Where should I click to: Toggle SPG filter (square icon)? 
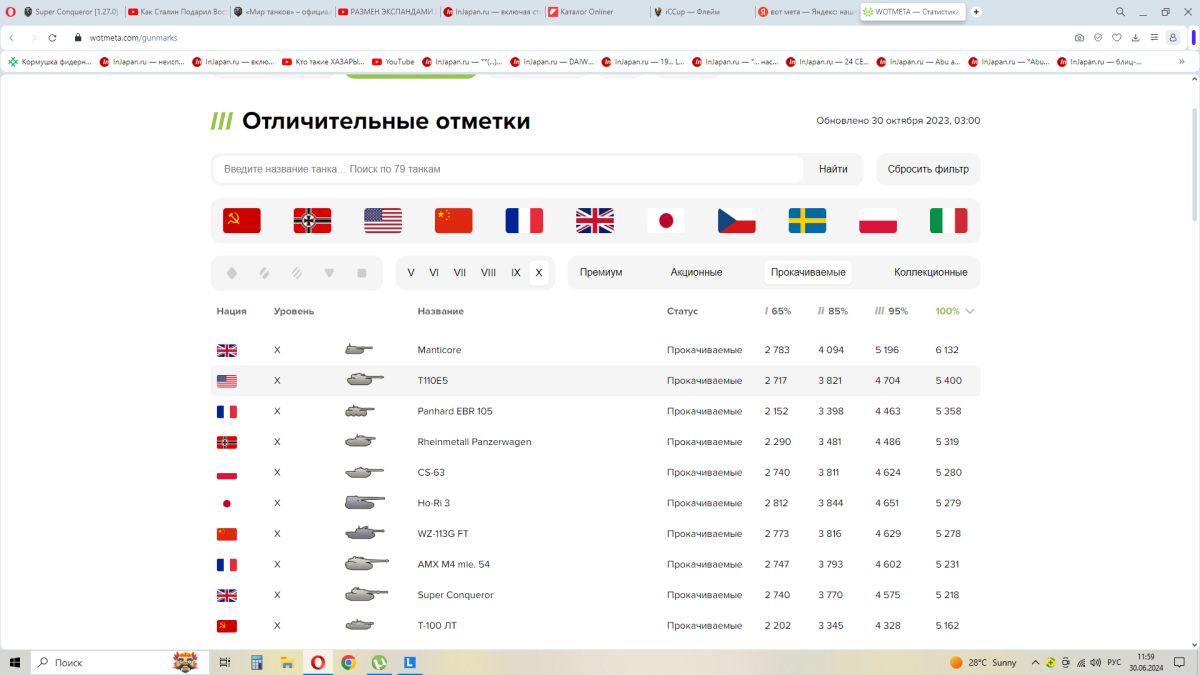(362, 273)
